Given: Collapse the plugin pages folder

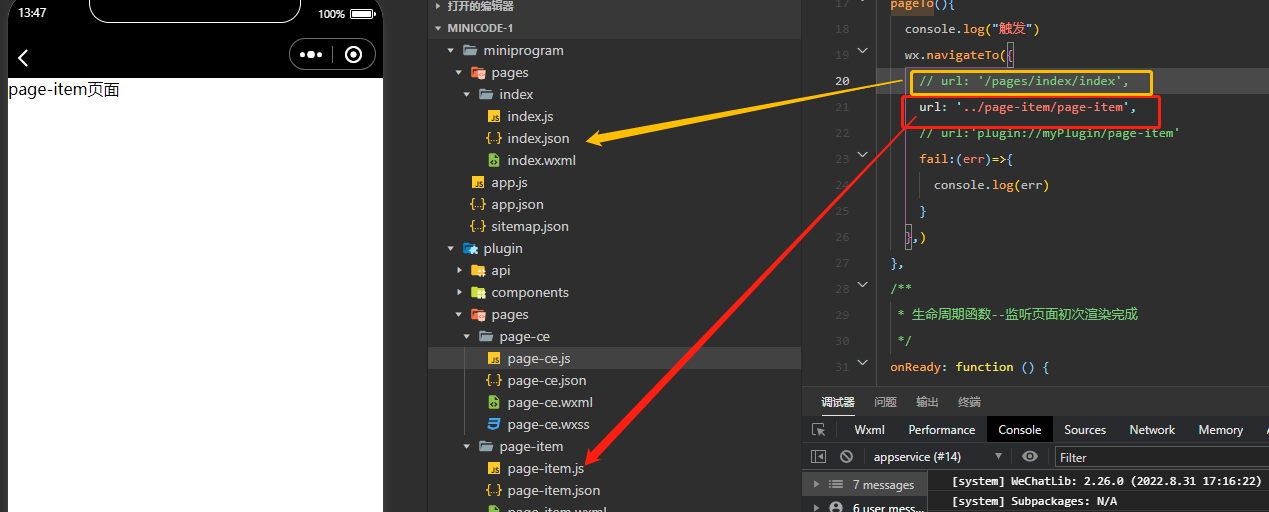Looking at the screenshot, I should pyautogui.click(x=459, y=314).
